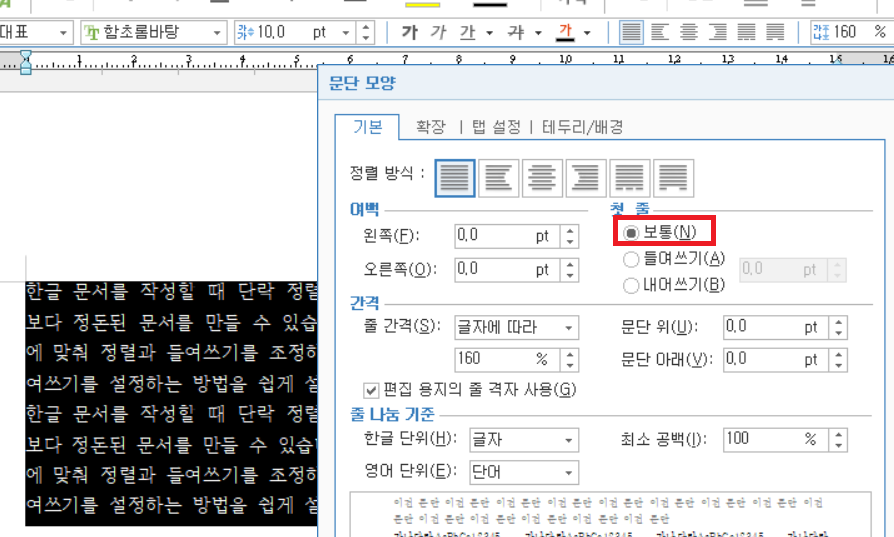Open the font color dropdown arrow
The width and height of the screenshot is (894, 537).
pyautogui.click(x=587, y=32)
